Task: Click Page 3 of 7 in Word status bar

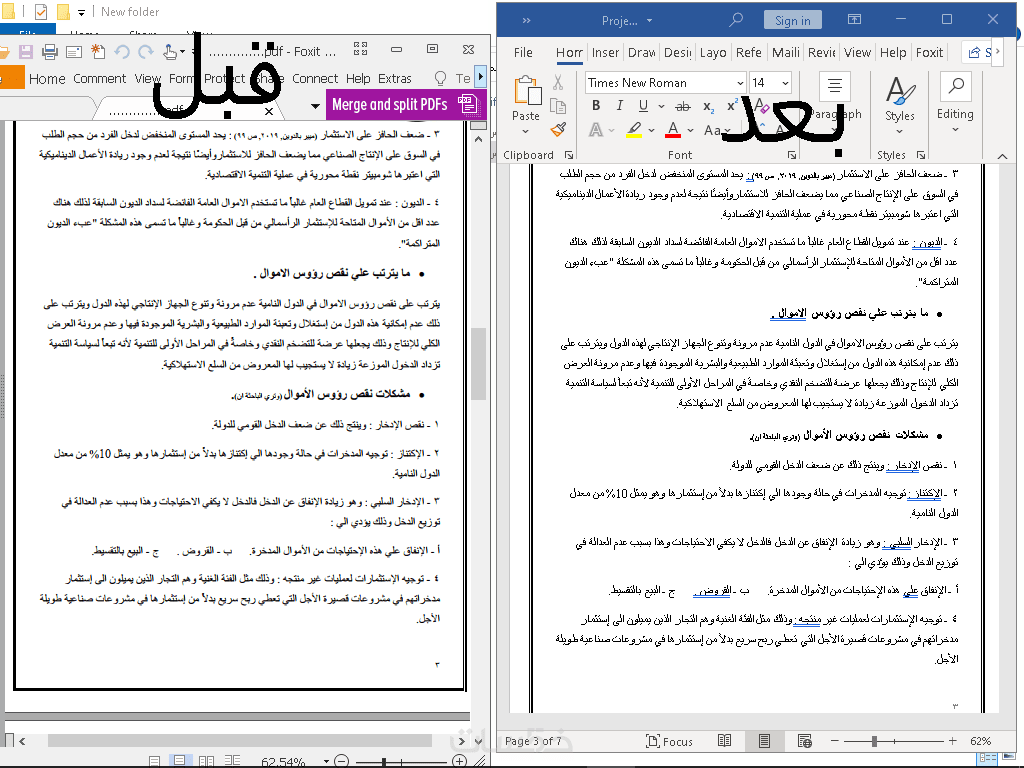Action: click(x=533, y=741)
